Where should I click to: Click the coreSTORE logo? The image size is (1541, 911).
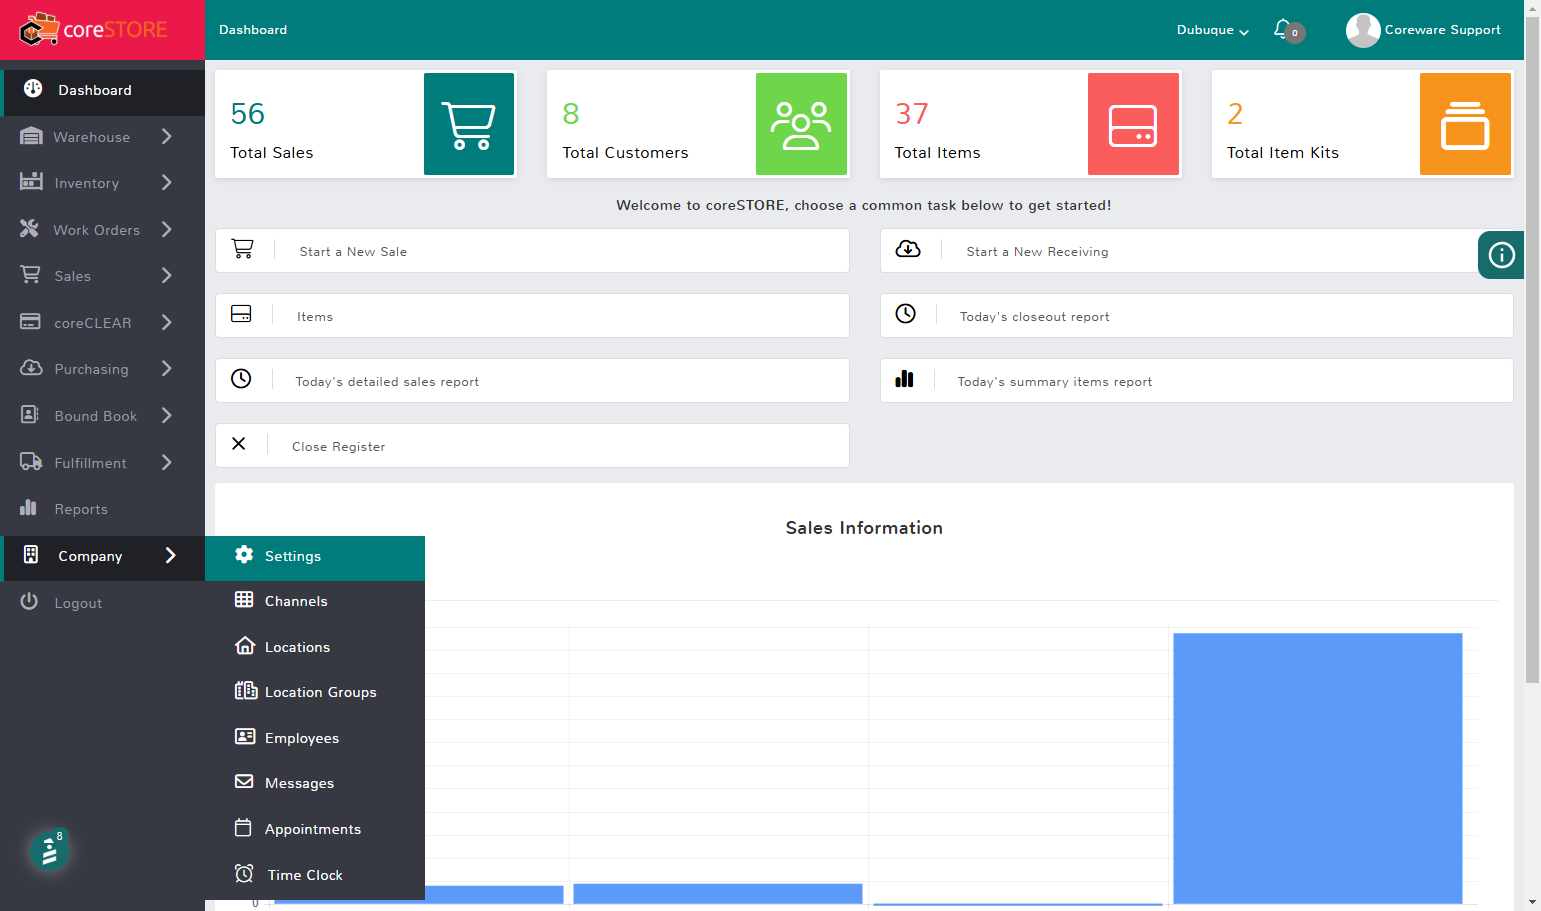coord(94,30)
